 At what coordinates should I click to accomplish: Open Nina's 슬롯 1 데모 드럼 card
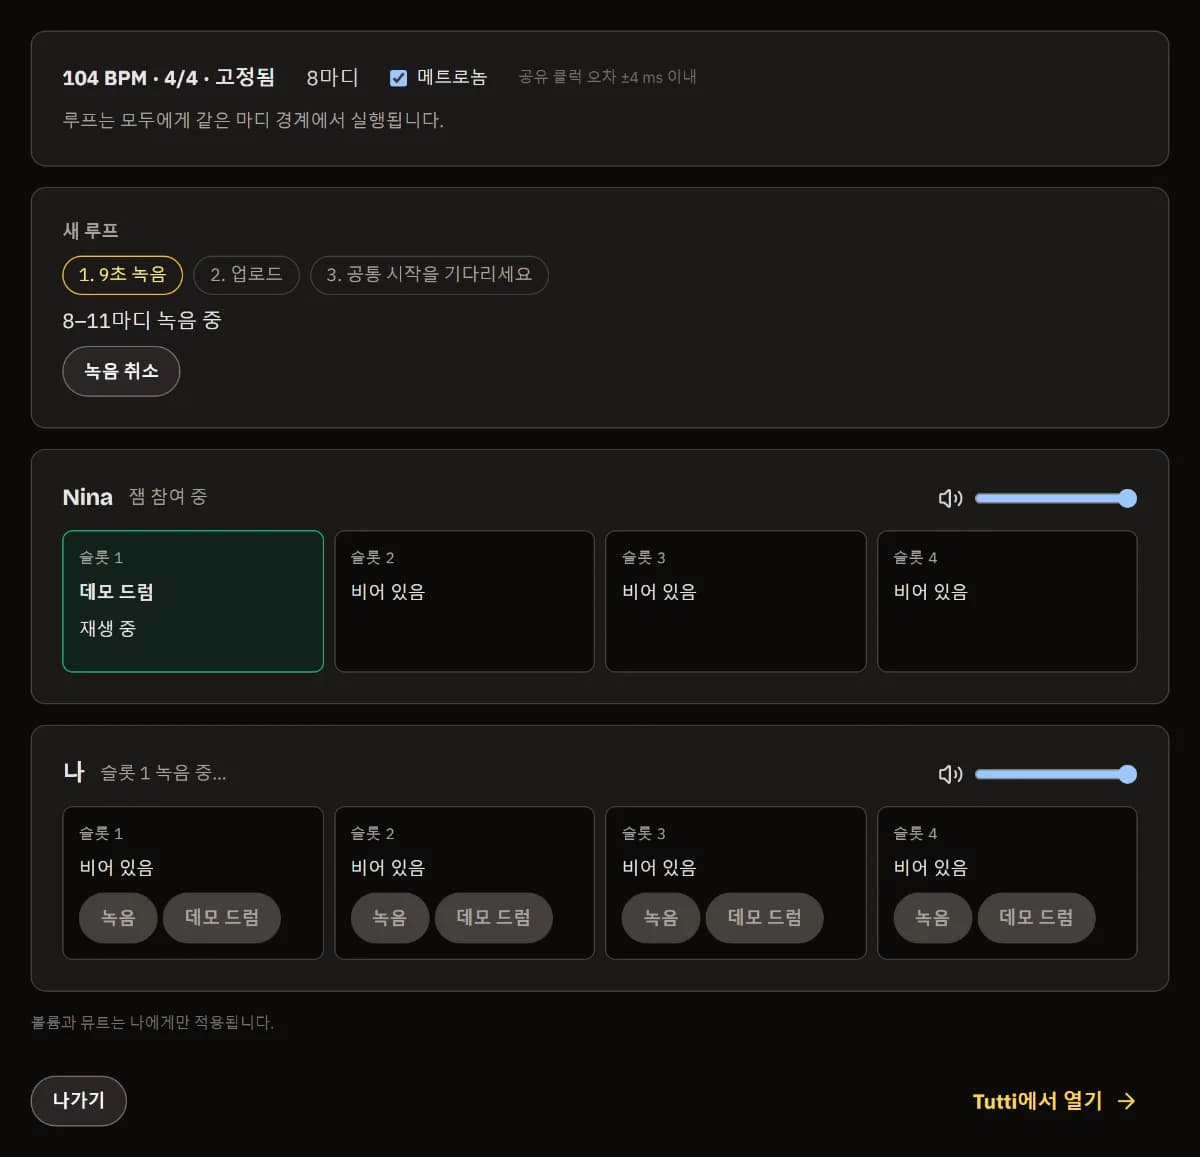pos(193,601)
